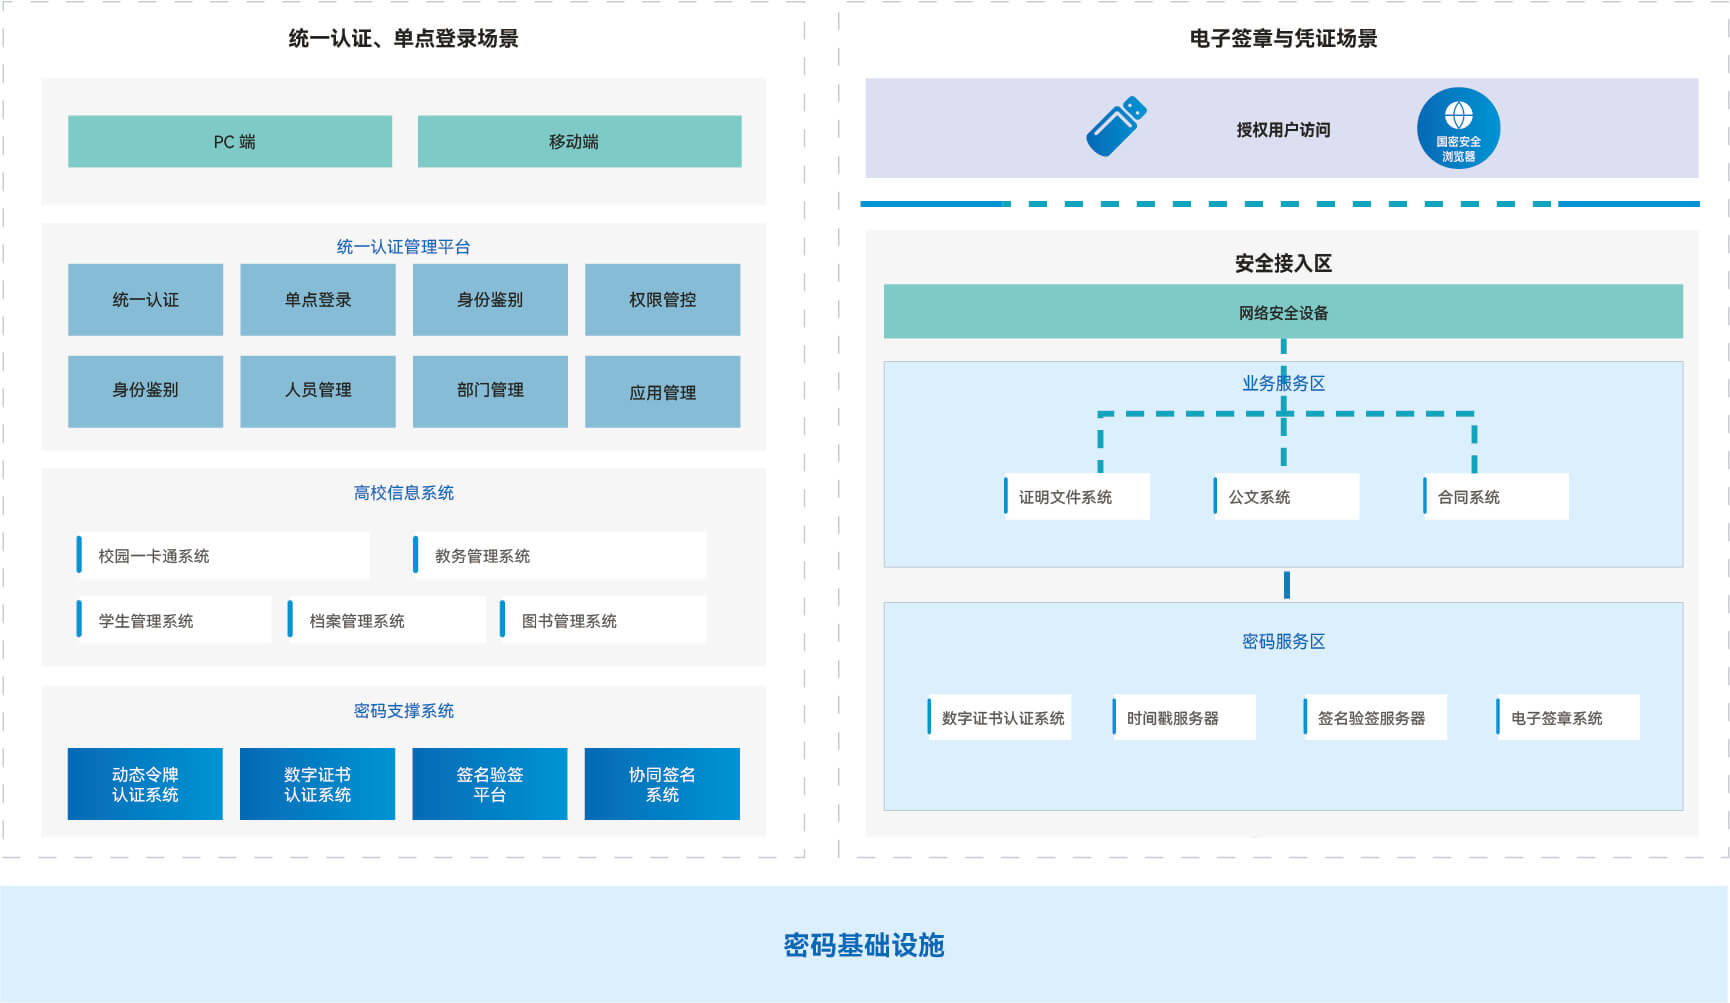
Task: Select 教务管理系统 entry
Action: 559,556
